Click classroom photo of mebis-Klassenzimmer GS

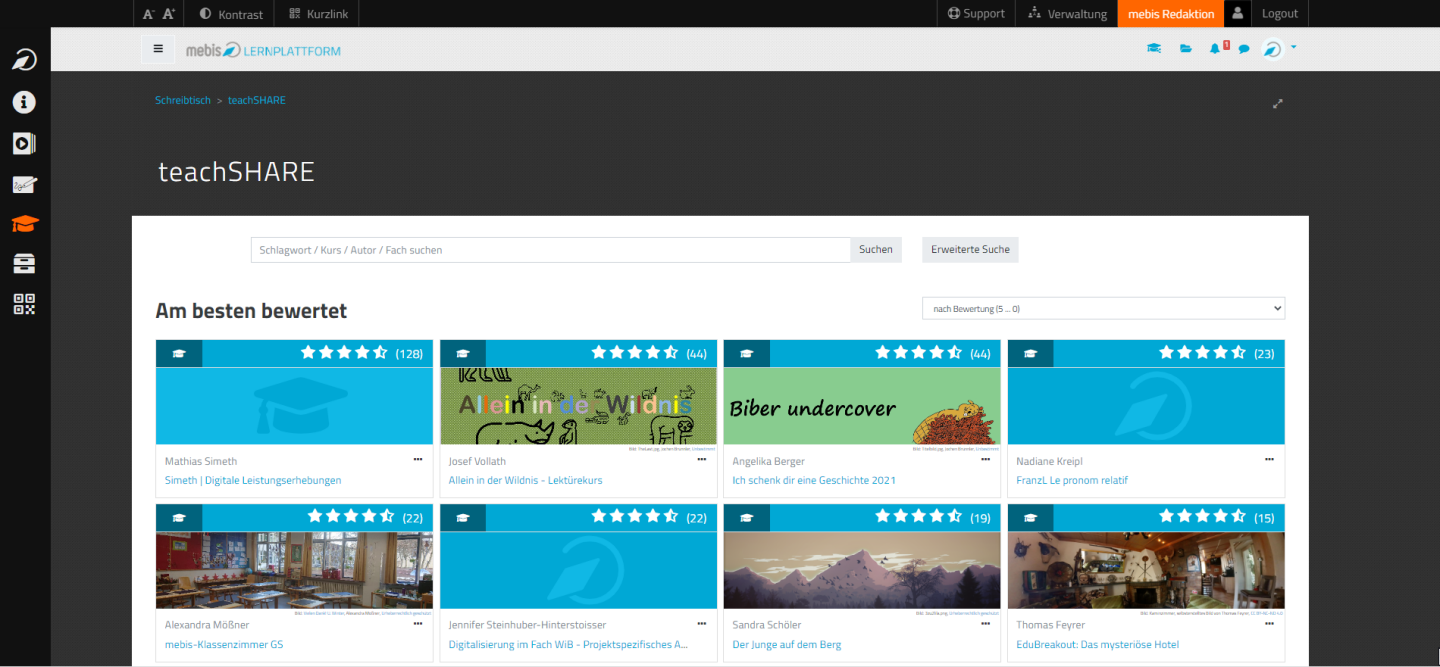pos(294,570)
